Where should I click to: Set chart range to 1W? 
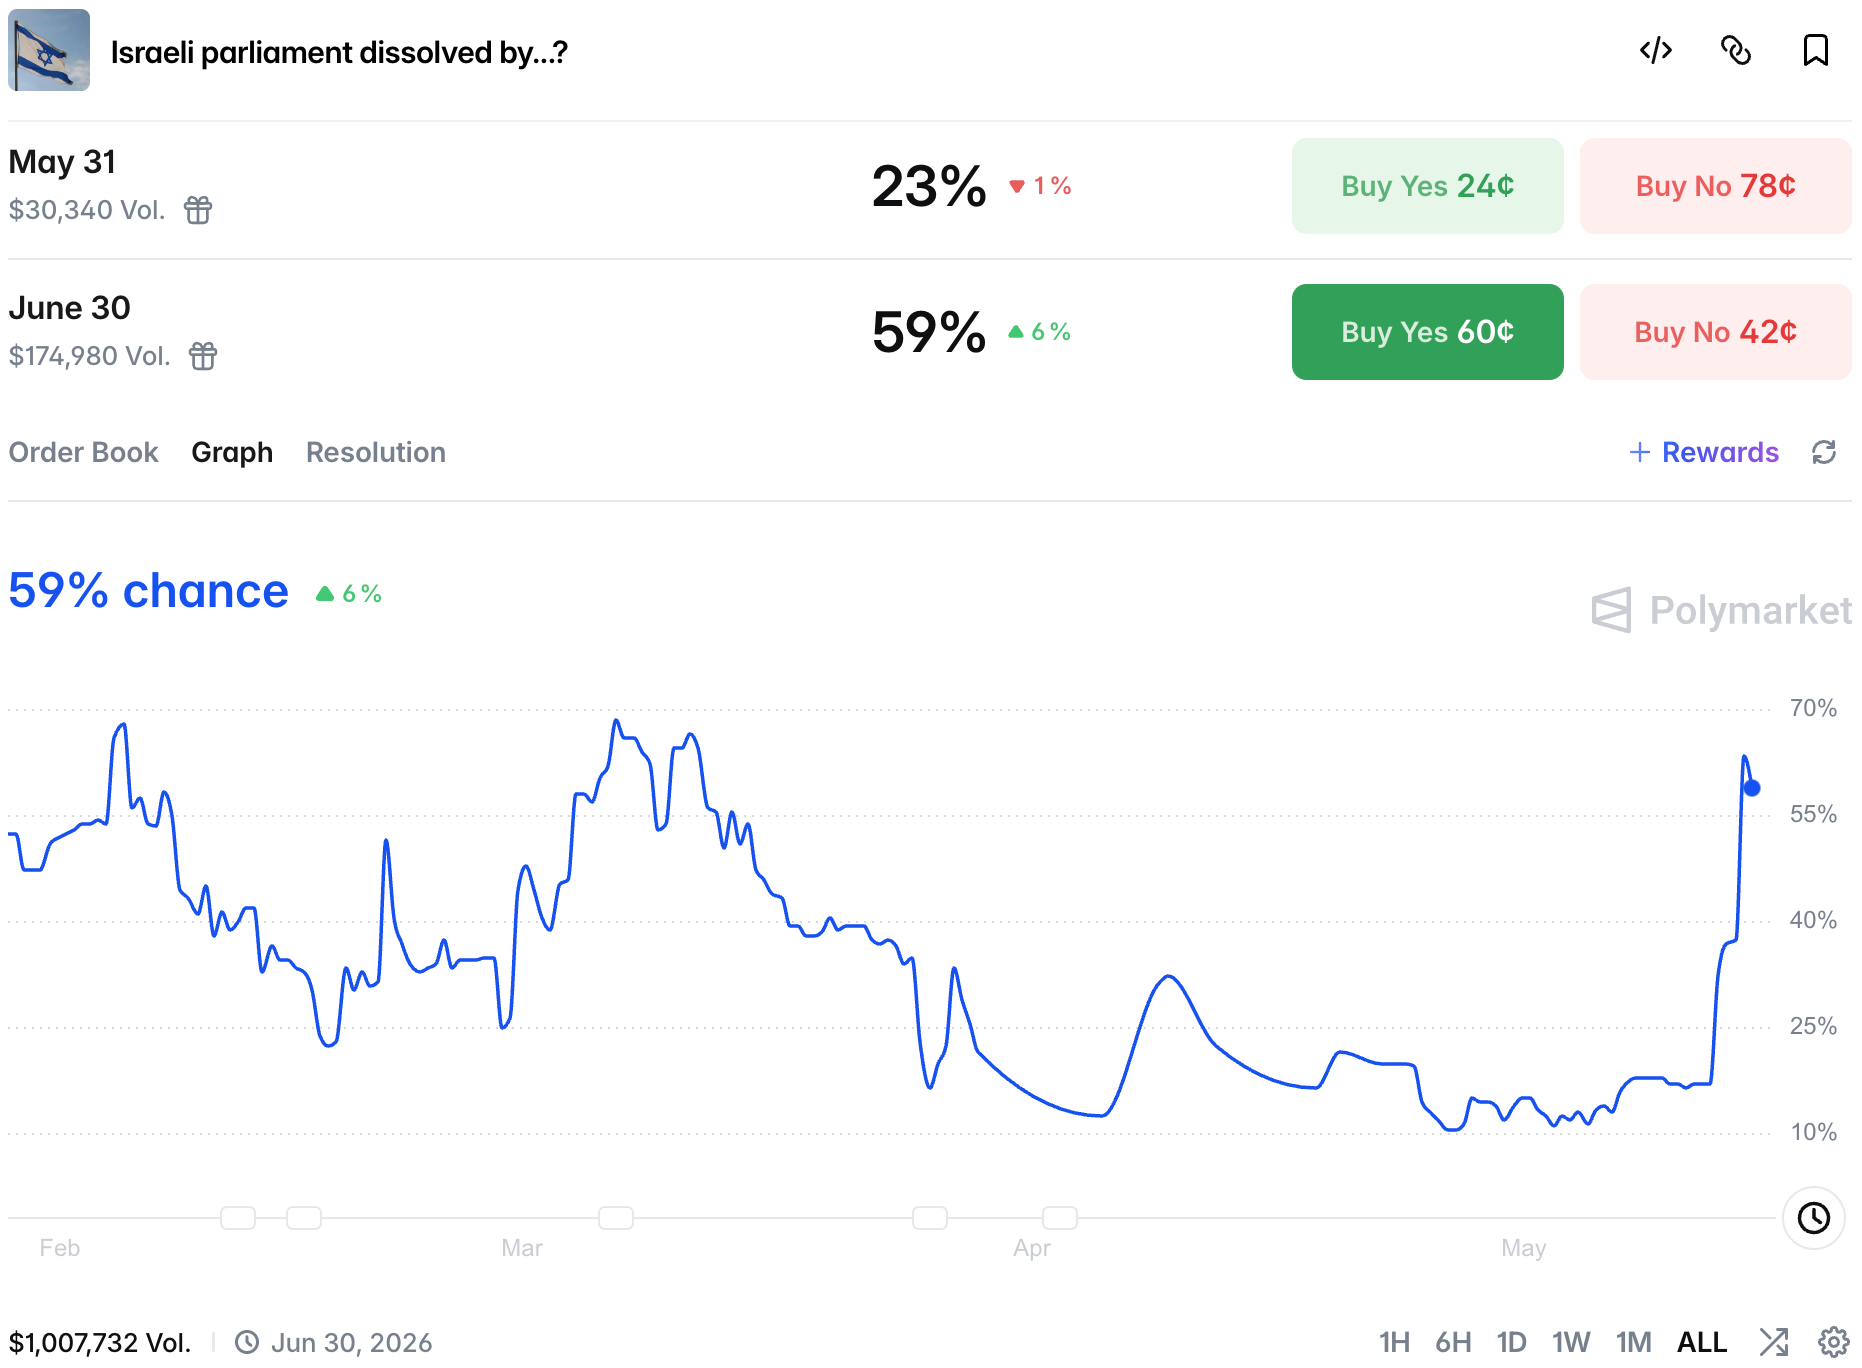(x=1571, y=1342)
